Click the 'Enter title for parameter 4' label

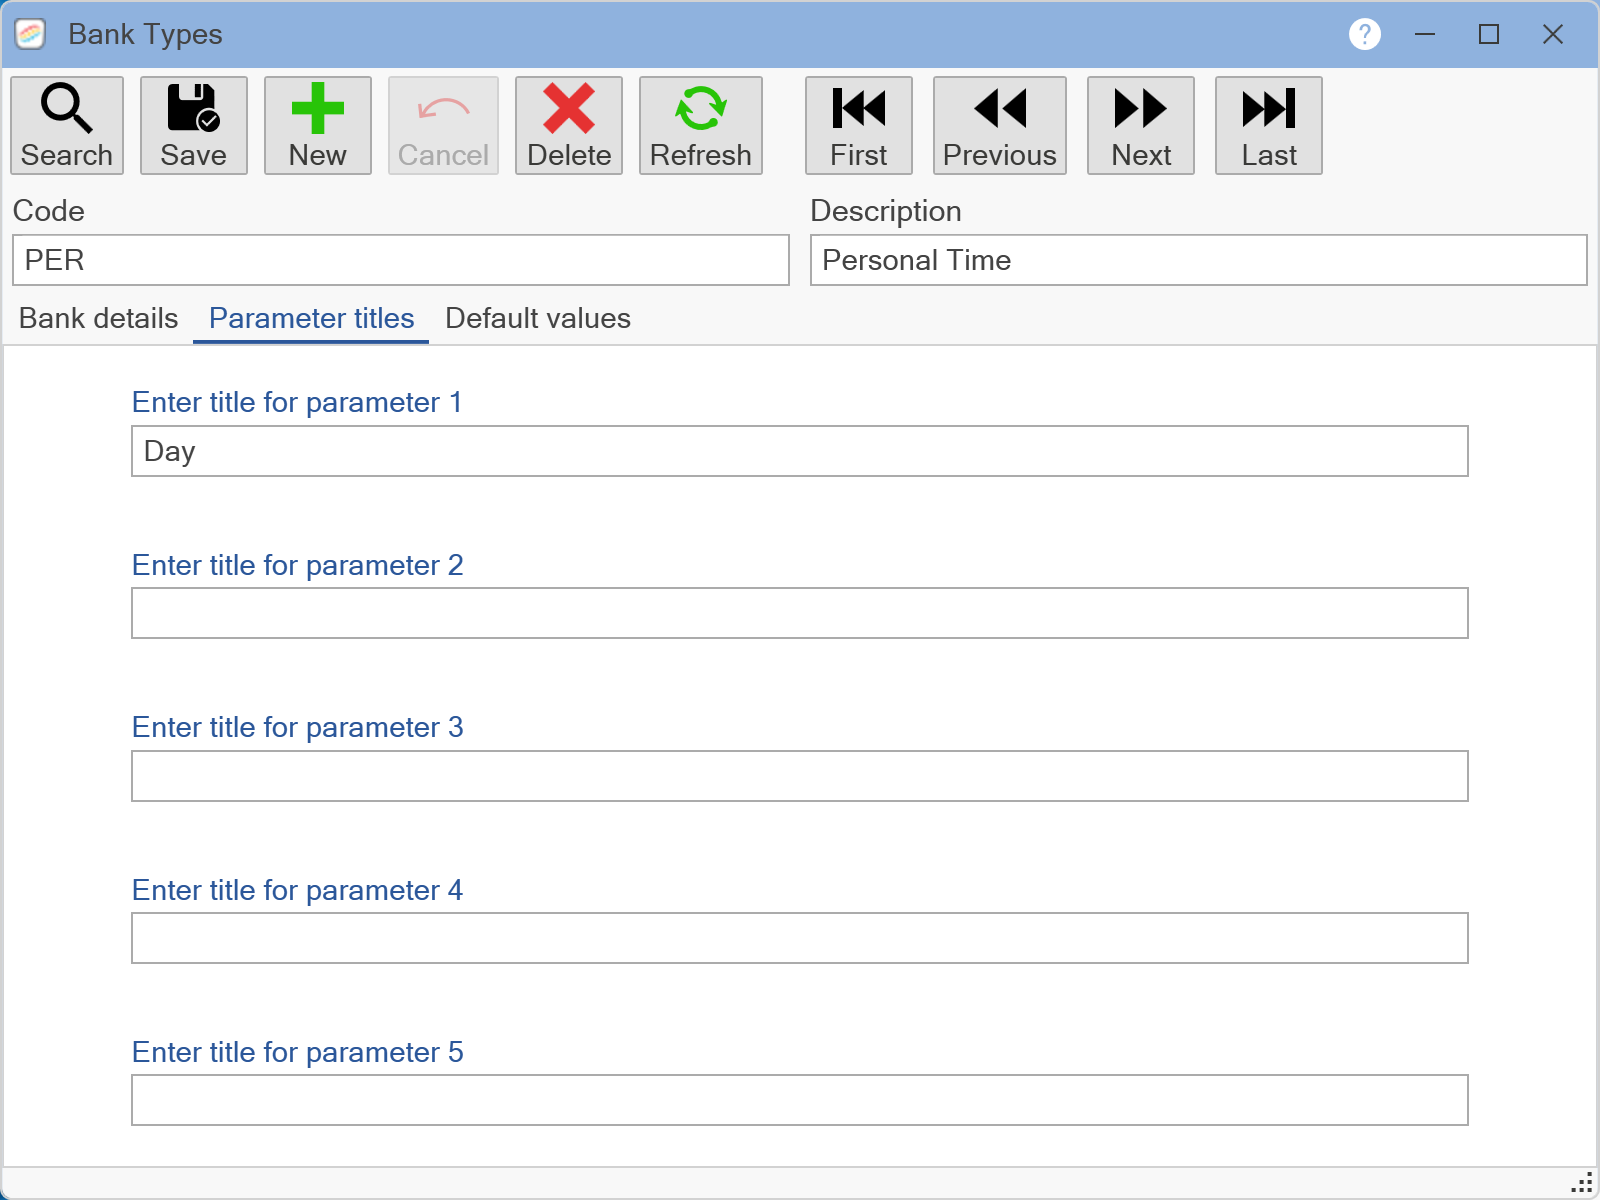click(x=298, y=890)
